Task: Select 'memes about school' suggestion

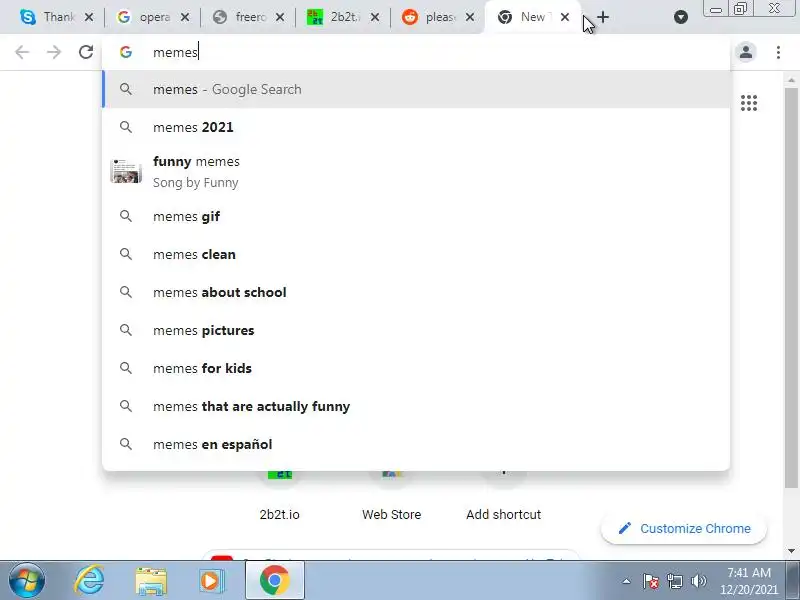Action: coord(416,292)
